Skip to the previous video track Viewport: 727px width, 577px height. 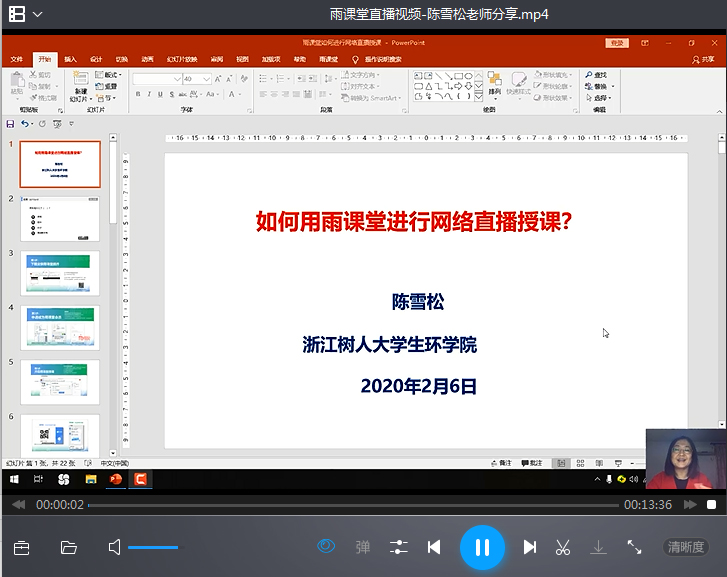[x=434, y=547]
